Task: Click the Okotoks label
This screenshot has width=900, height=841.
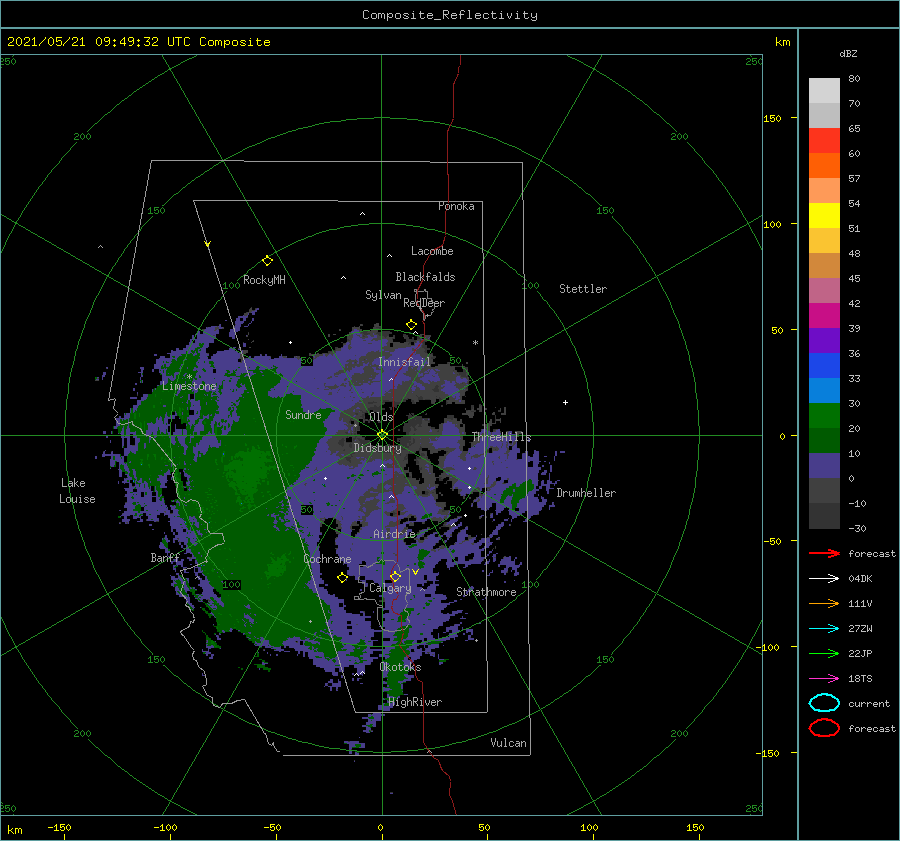Action: point(401,667)
